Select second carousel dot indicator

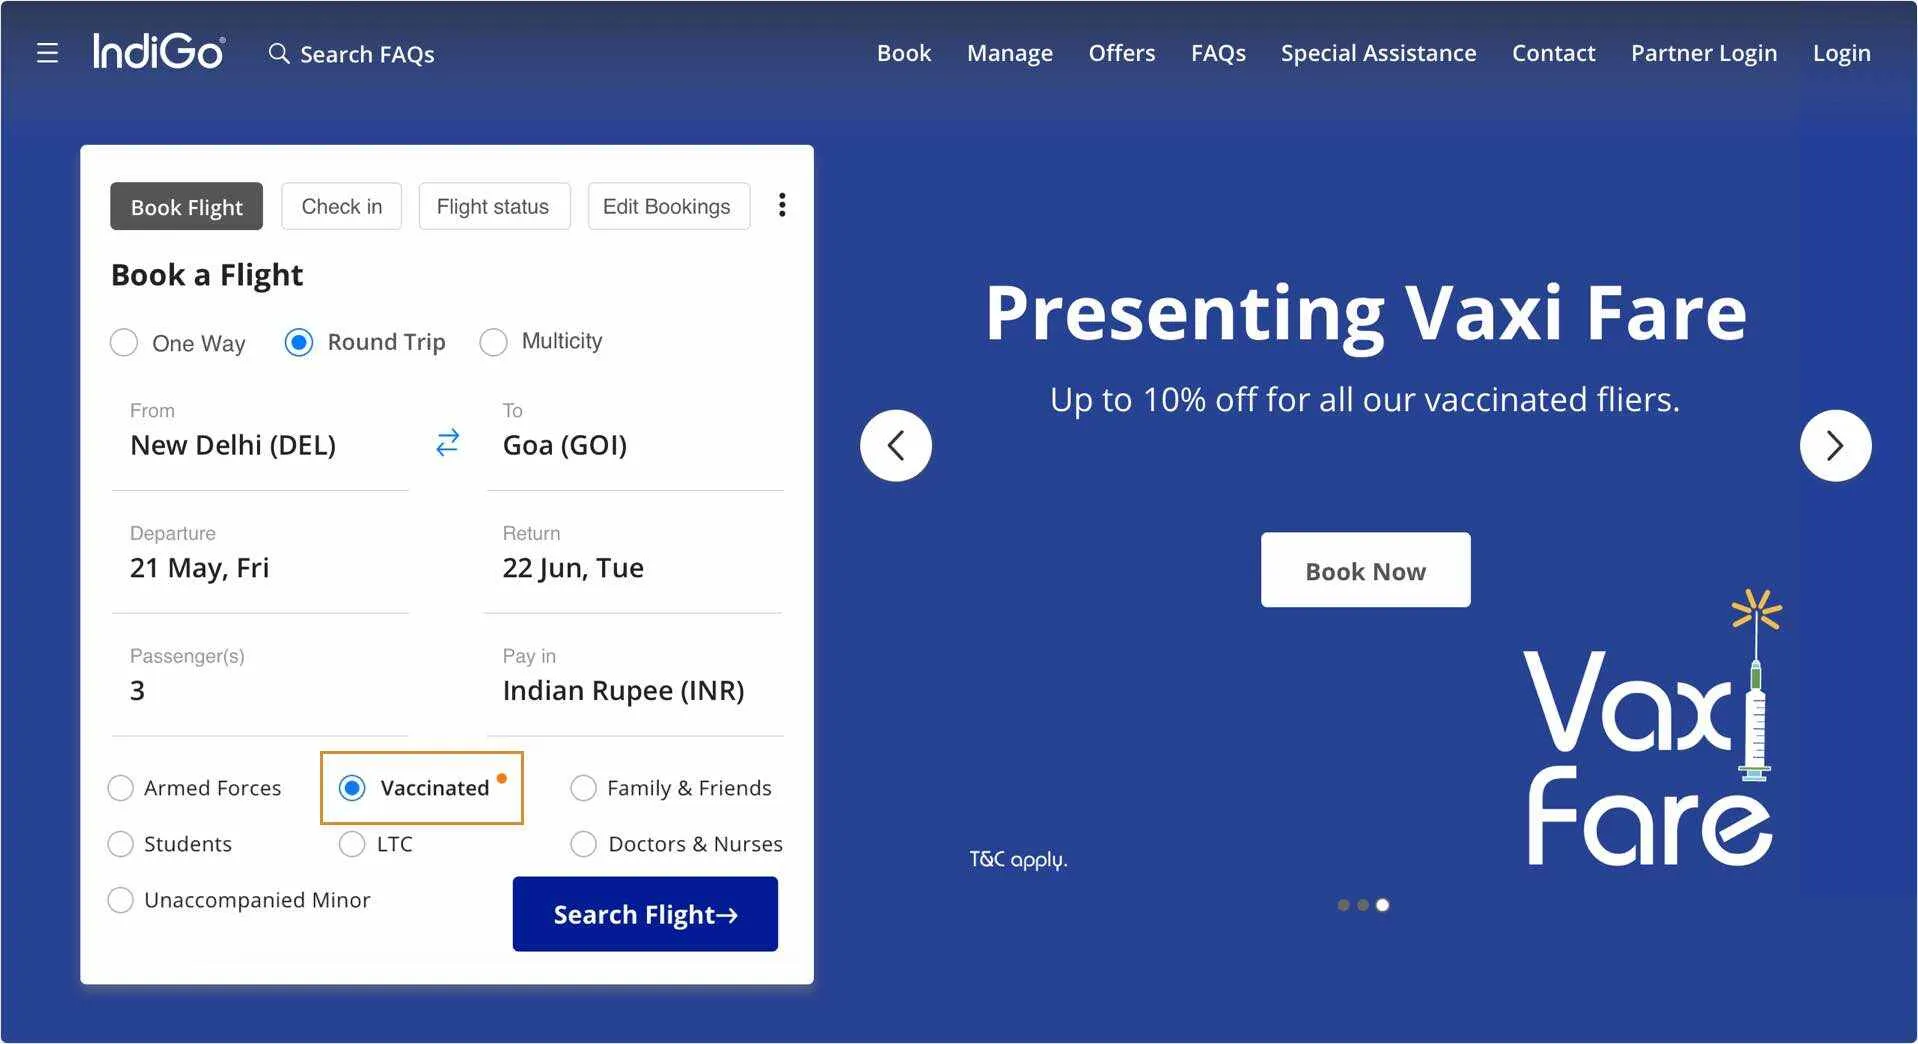(1362, 905)
